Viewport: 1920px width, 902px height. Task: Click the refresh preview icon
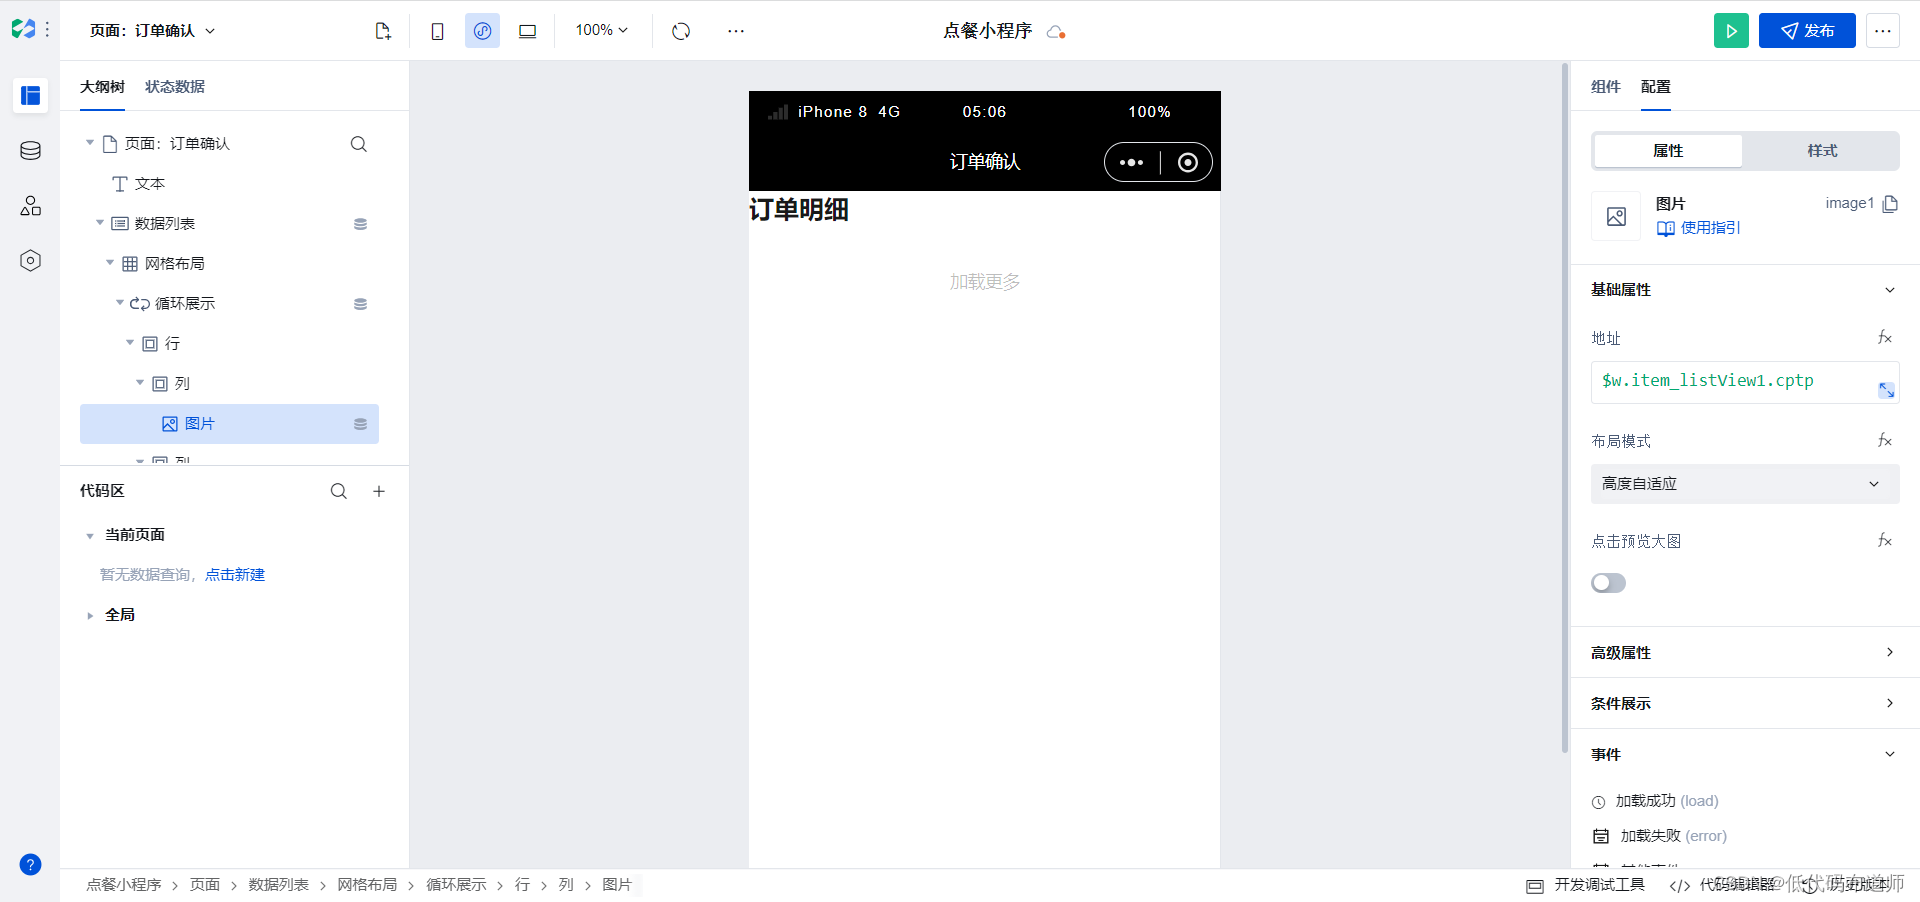point(681,31)
